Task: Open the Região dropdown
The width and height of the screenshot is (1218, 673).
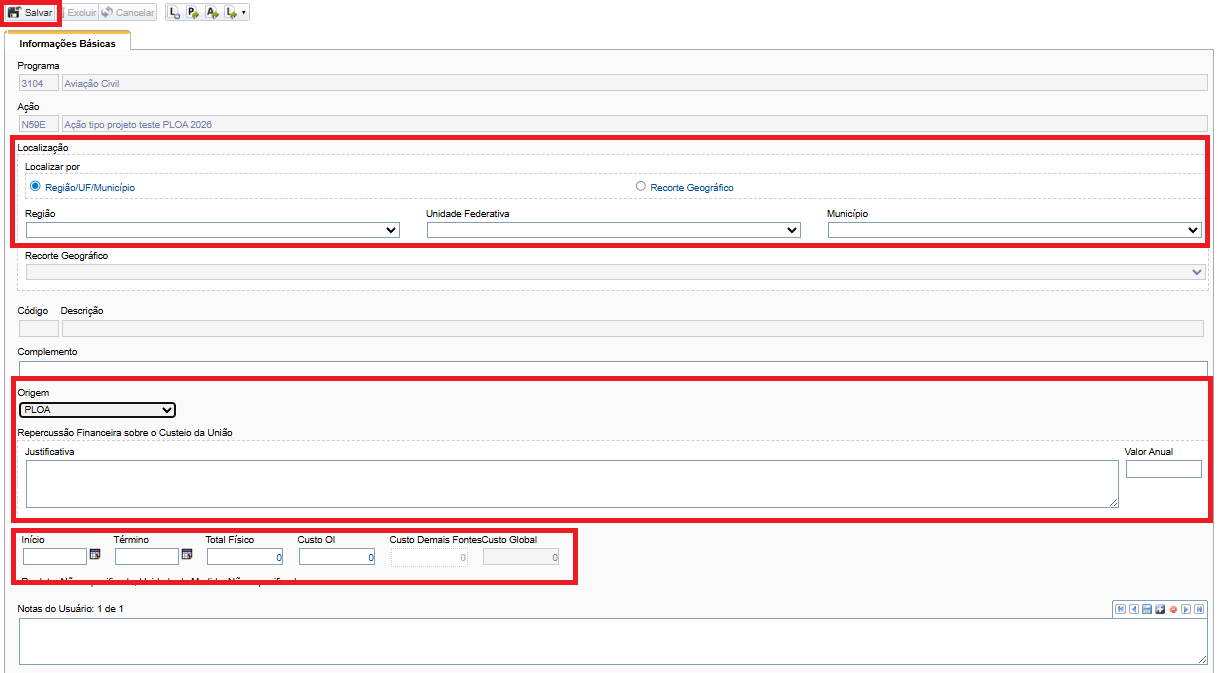Action: click(x=212, y=230)
